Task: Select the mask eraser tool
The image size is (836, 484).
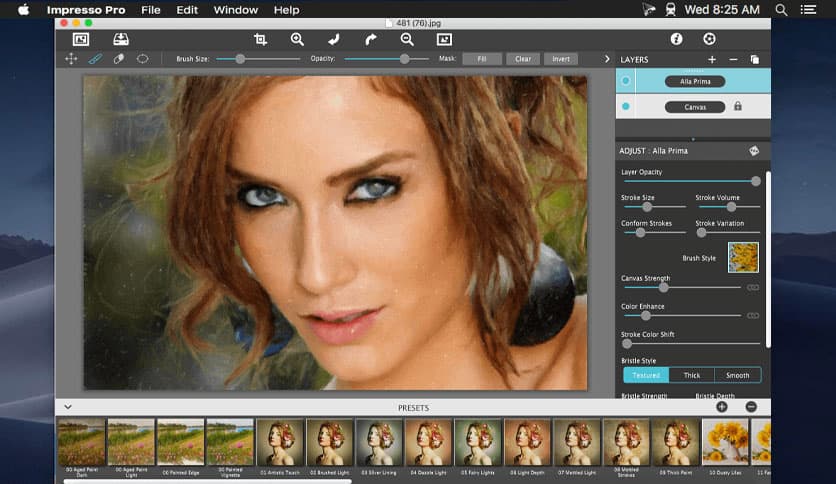Action: [x=119, y=59]
